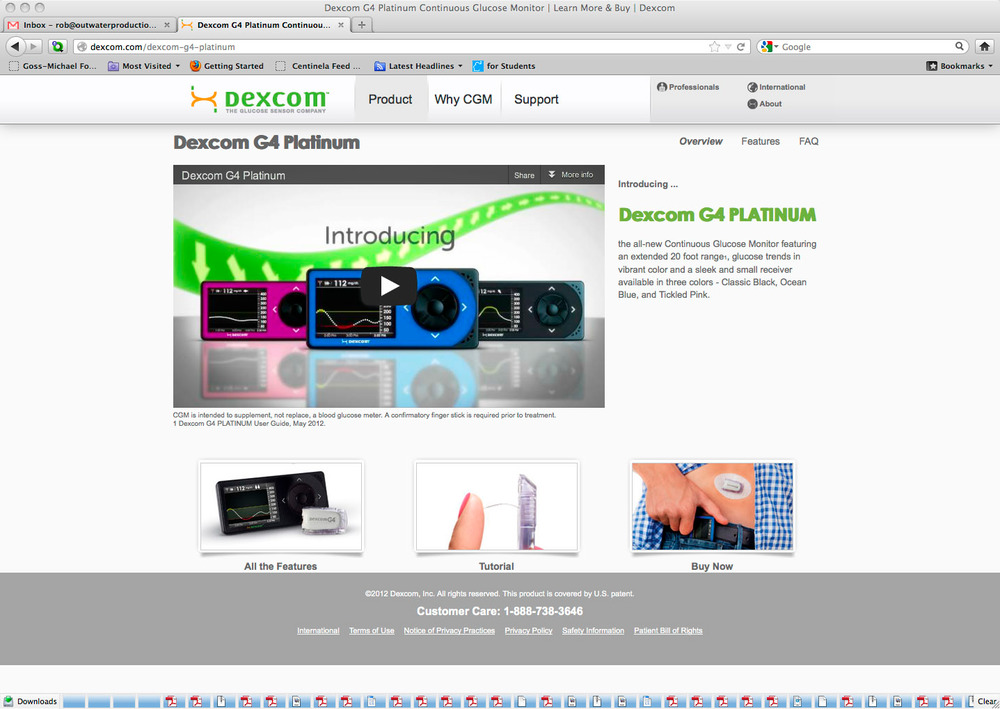Go back with the browser back arrow
1000x709 pixels.
15,47
